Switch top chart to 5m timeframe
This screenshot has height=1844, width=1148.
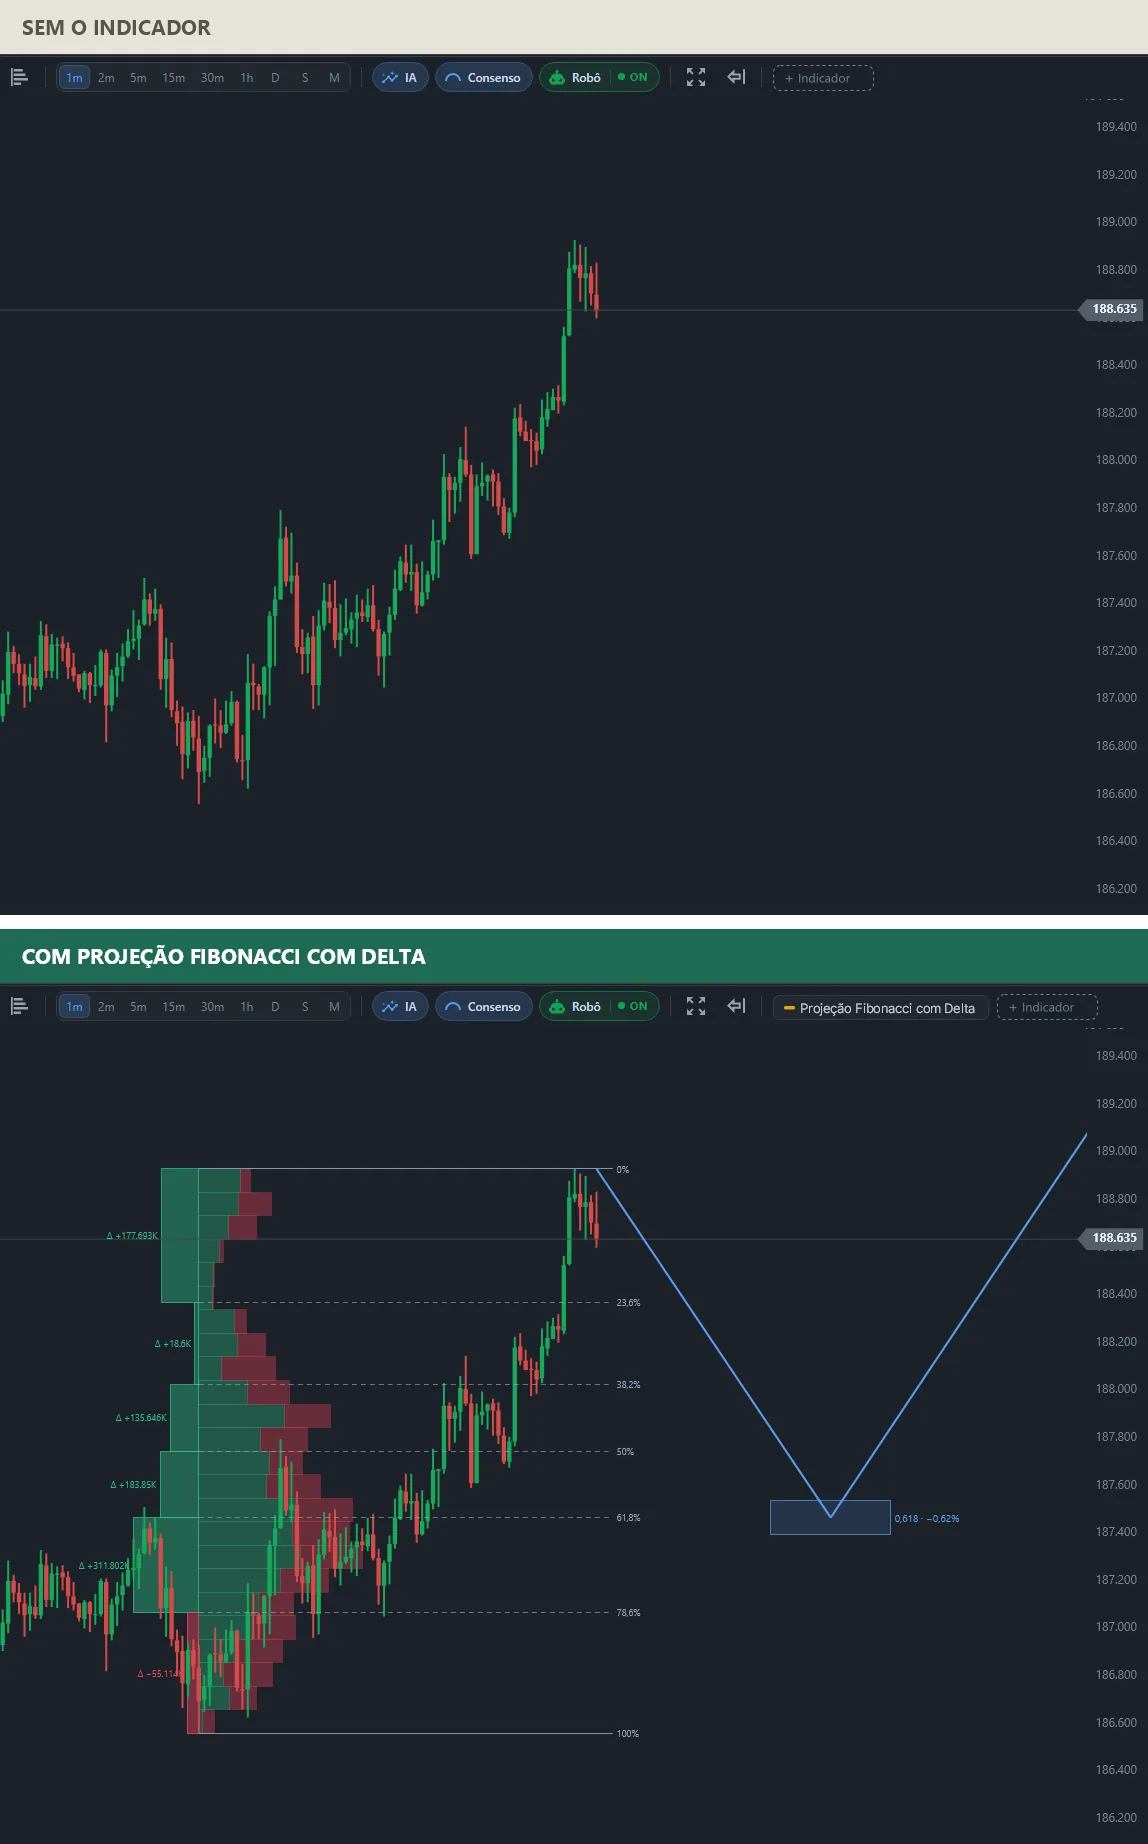pyautogui.click(x=138, y=78)
